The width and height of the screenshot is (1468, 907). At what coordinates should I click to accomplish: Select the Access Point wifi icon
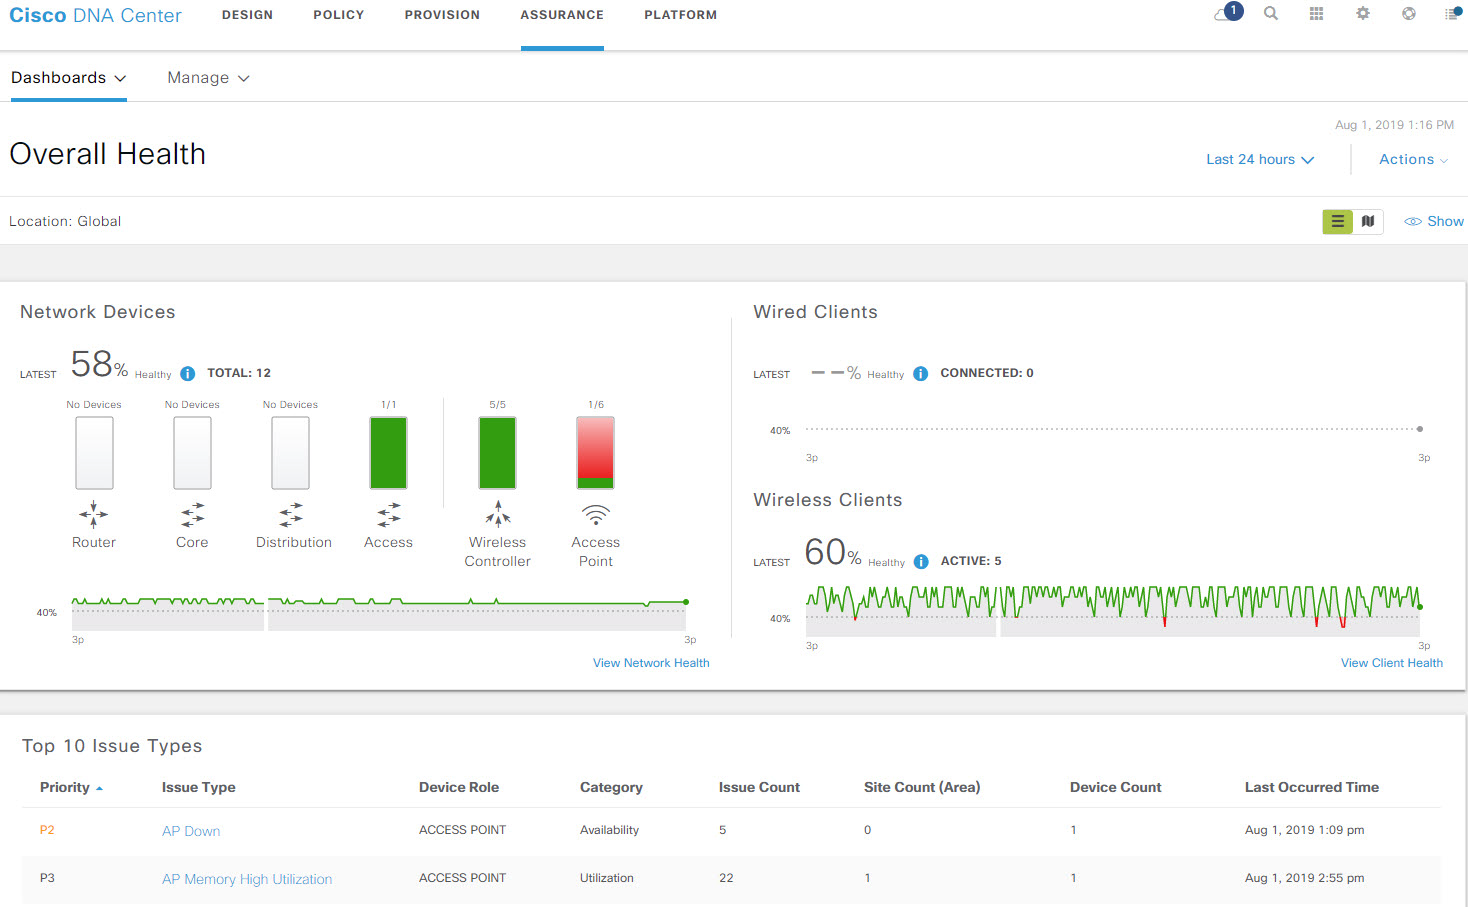596,515
